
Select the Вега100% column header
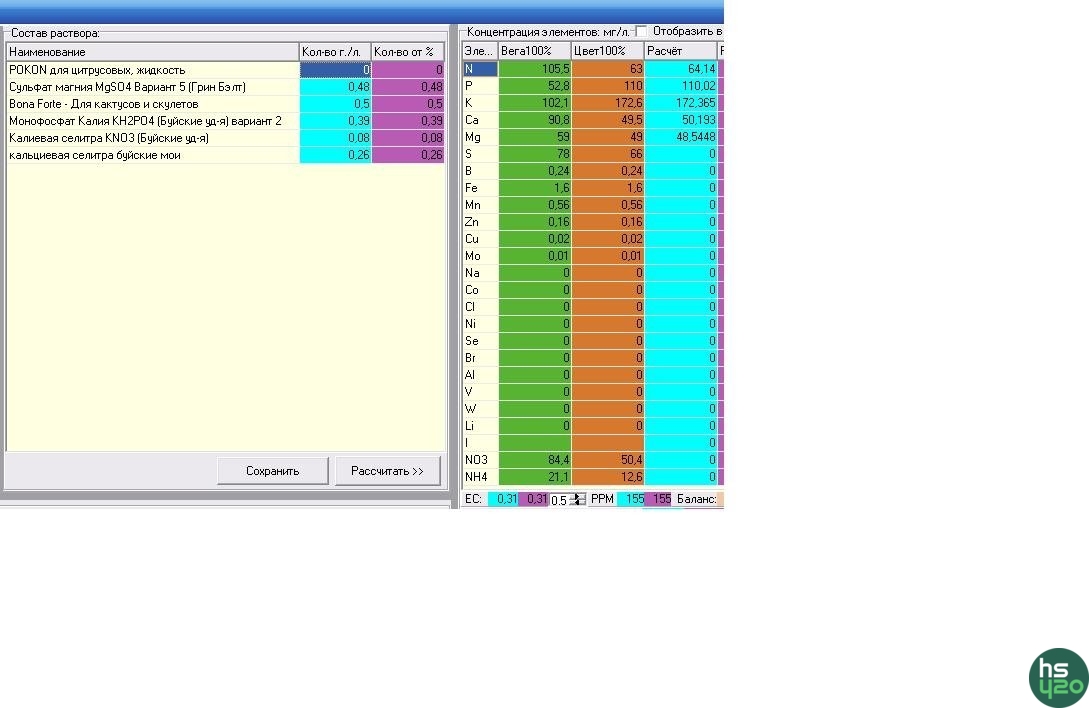534,51
